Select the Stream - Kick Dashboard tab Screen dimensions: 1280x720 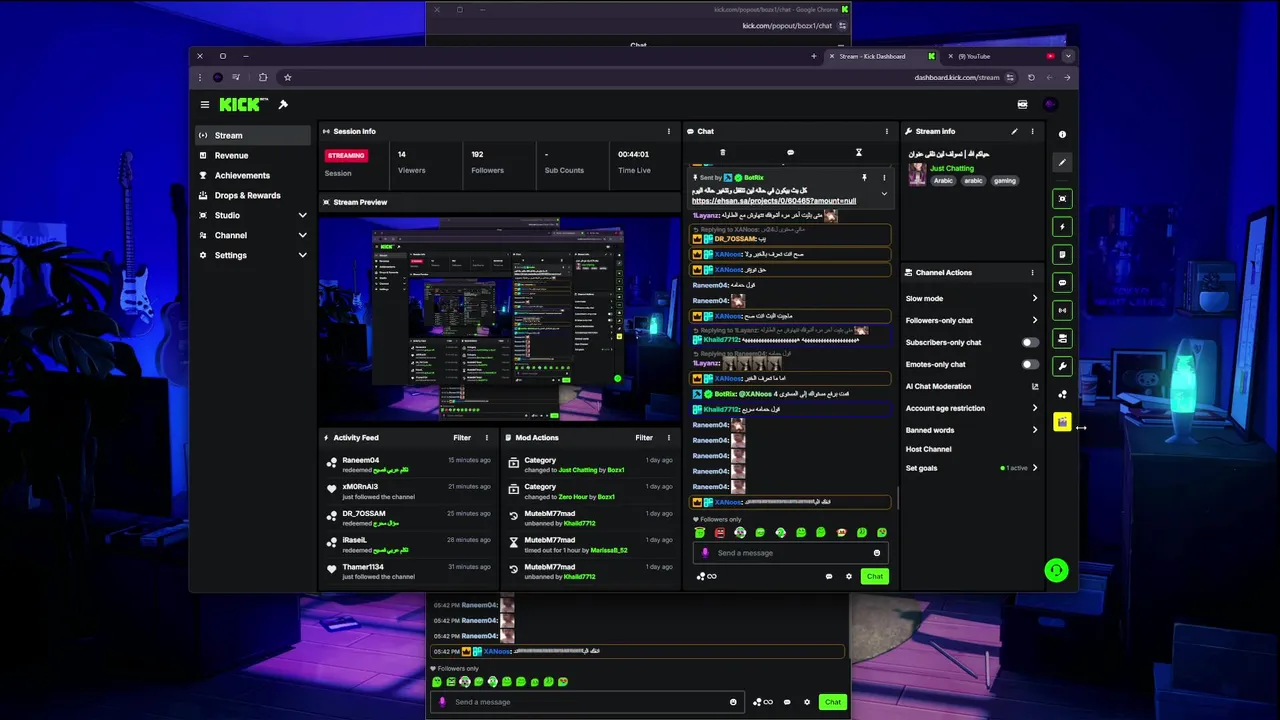click(882, 56)
